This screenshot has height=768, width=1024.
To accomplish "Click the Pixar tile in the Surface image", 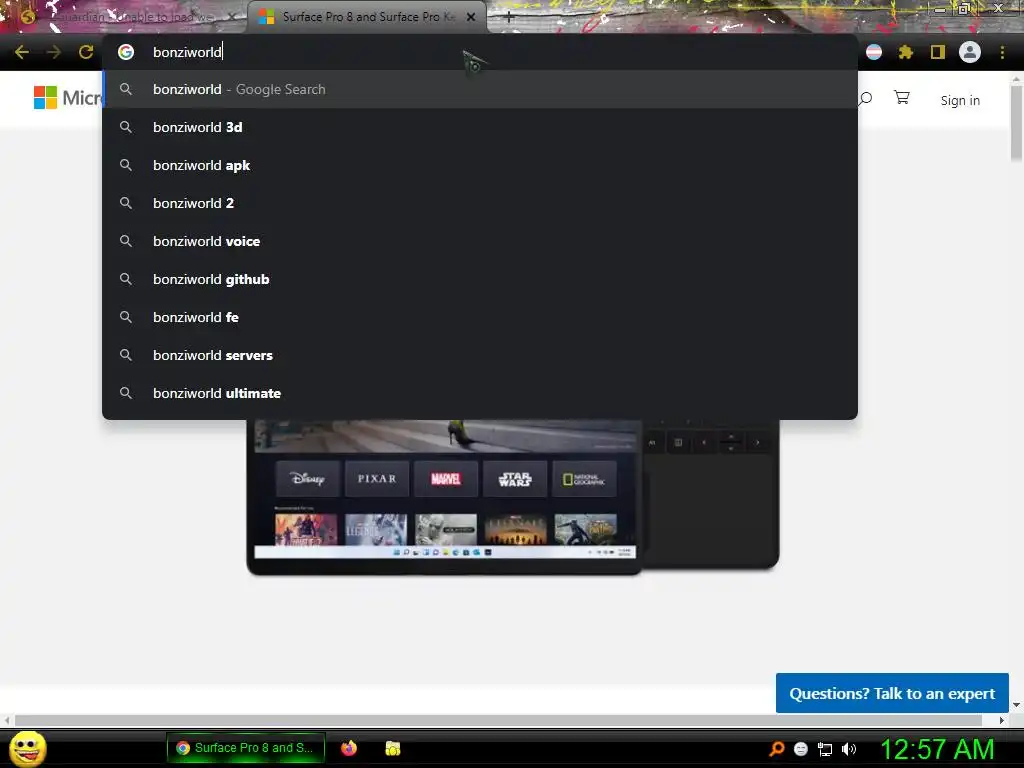I will pos(377,479).
